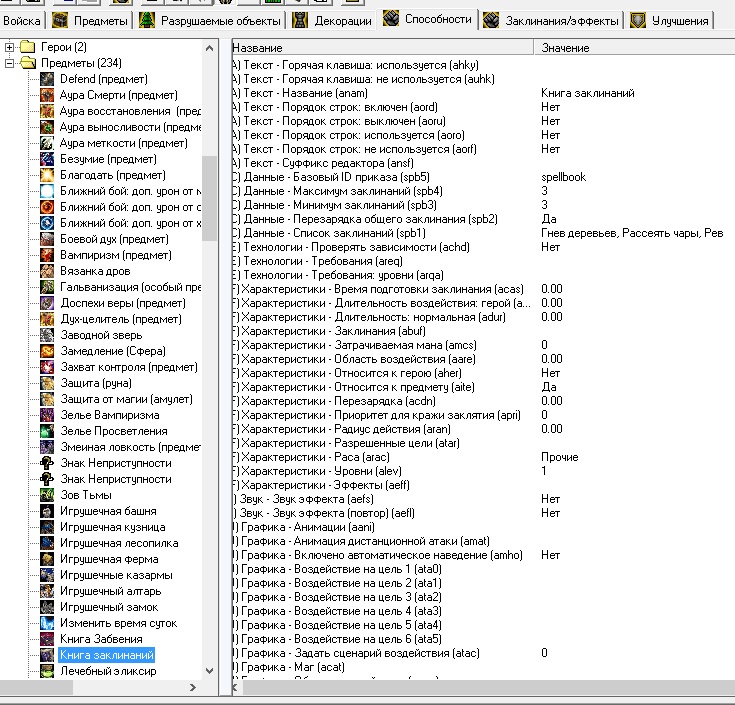Click the Замедление (Сфера) icon
This screenshot has width=735, height=705.
click(x=47, y=351)
